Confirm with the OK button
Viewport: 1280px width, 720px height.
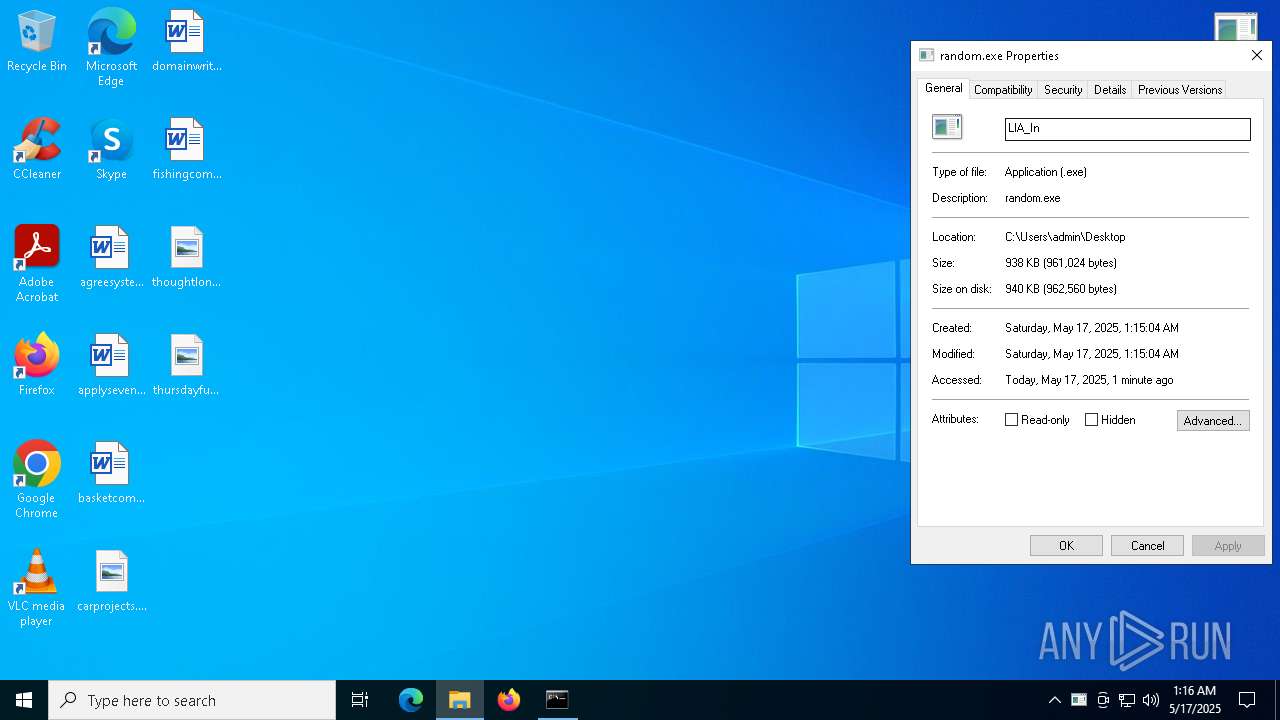tap(1066, 545)
